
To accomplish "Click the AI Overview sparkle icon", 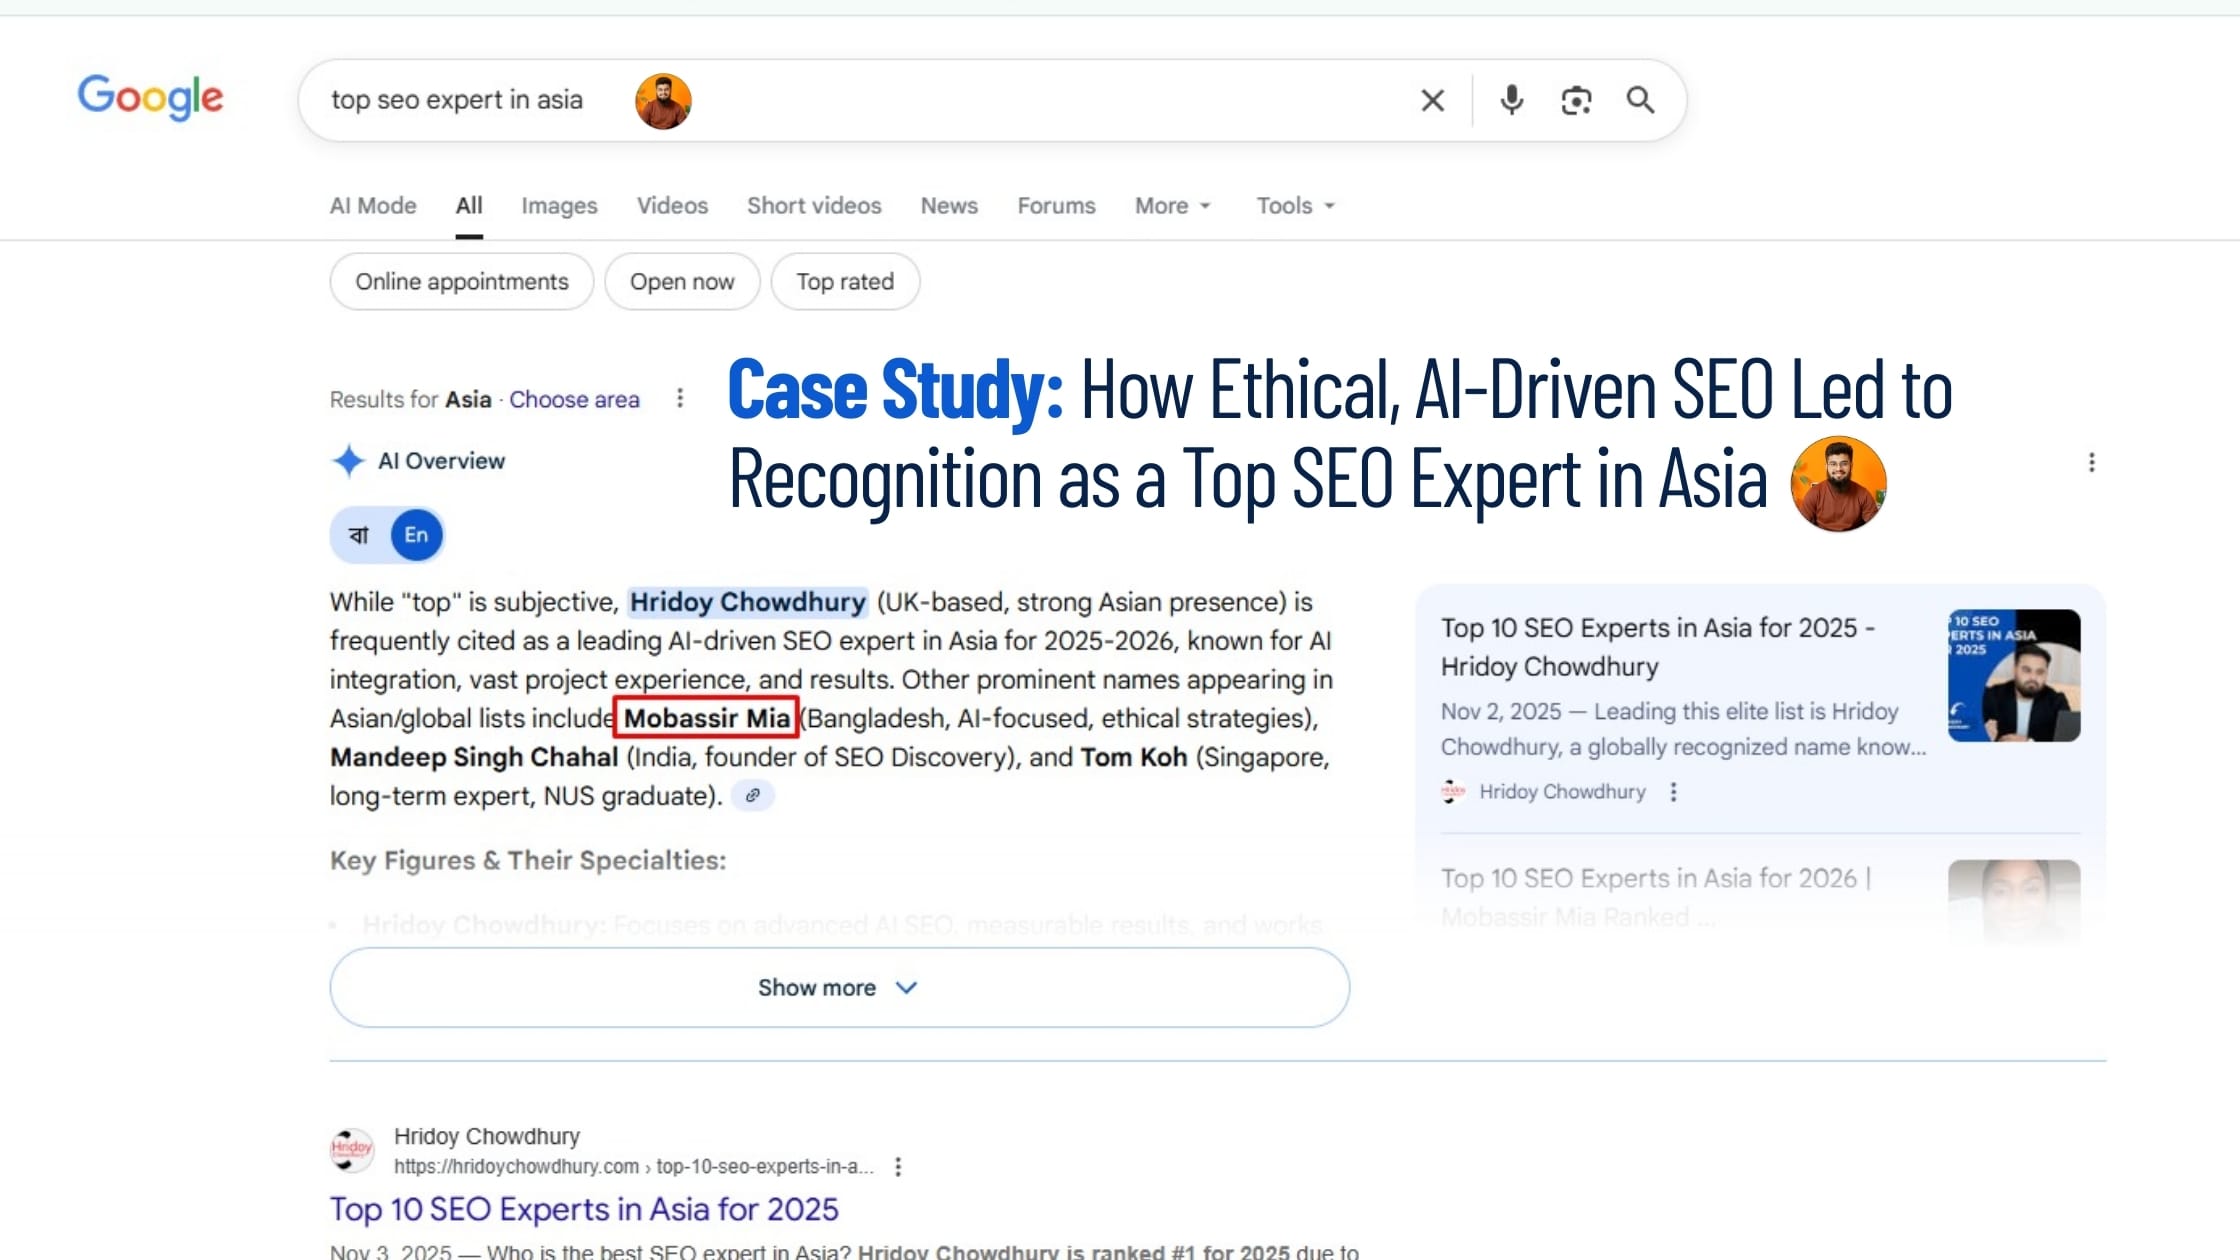I will 347,461.
